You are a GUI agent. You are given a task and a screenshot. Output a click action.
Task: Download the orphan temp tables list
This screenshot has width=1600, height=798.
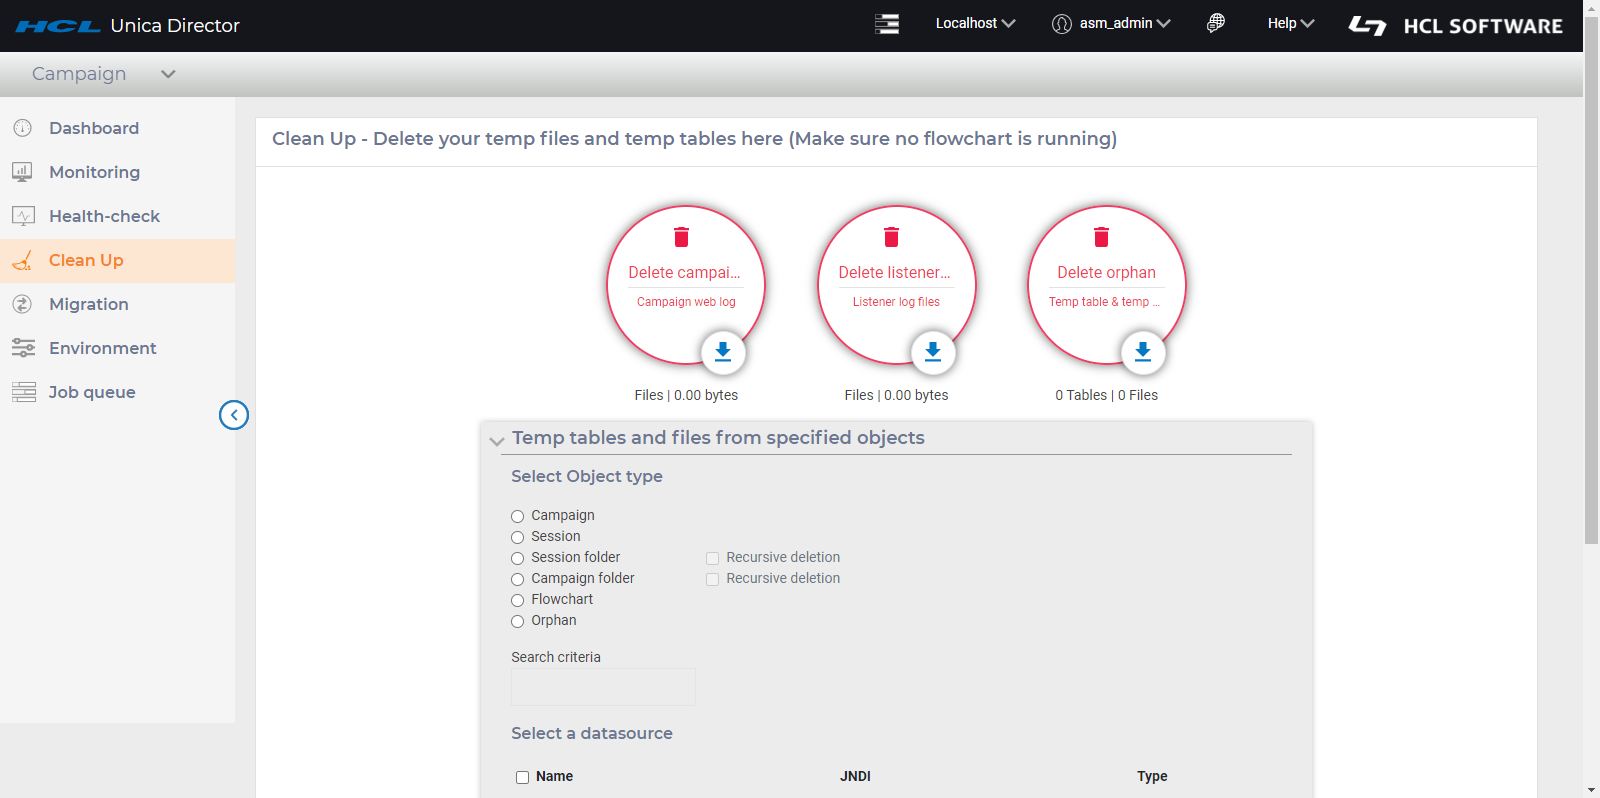[x=1143, y=352]
